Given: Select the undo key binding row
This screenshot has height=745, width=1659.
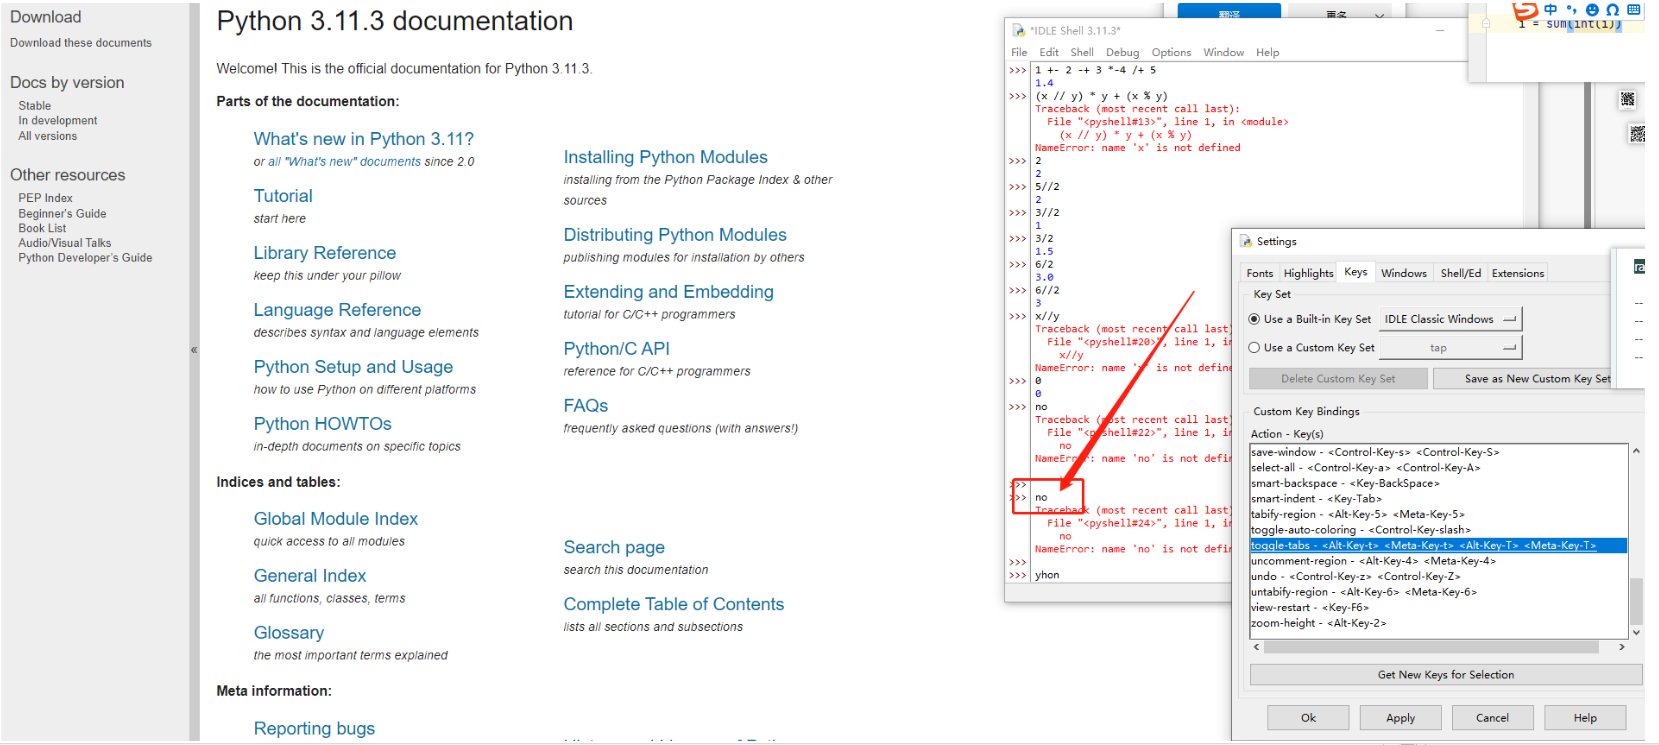Looking at the screenshot, I should click(x=1439, y=576).
